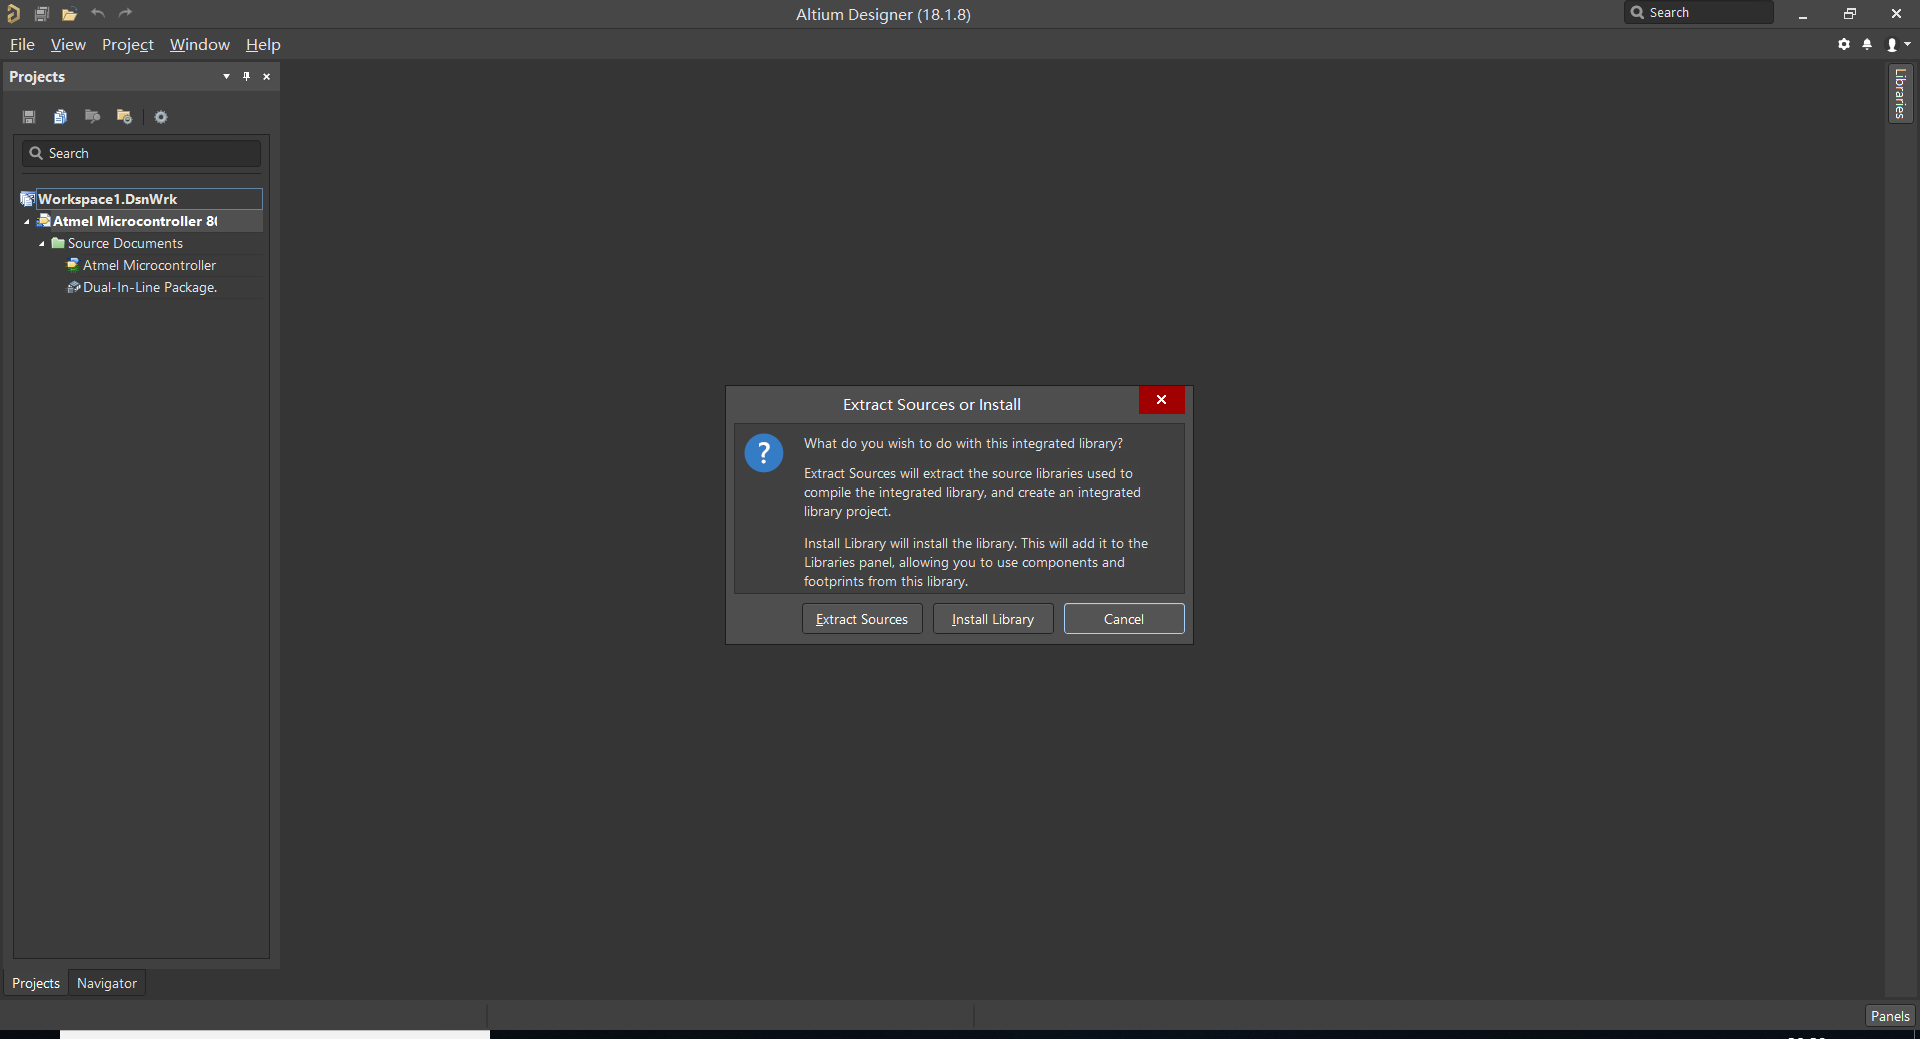Collapse the Atmel Microcontroller project node
This screenshot has width=1920, height=1039.
point(27,222)
